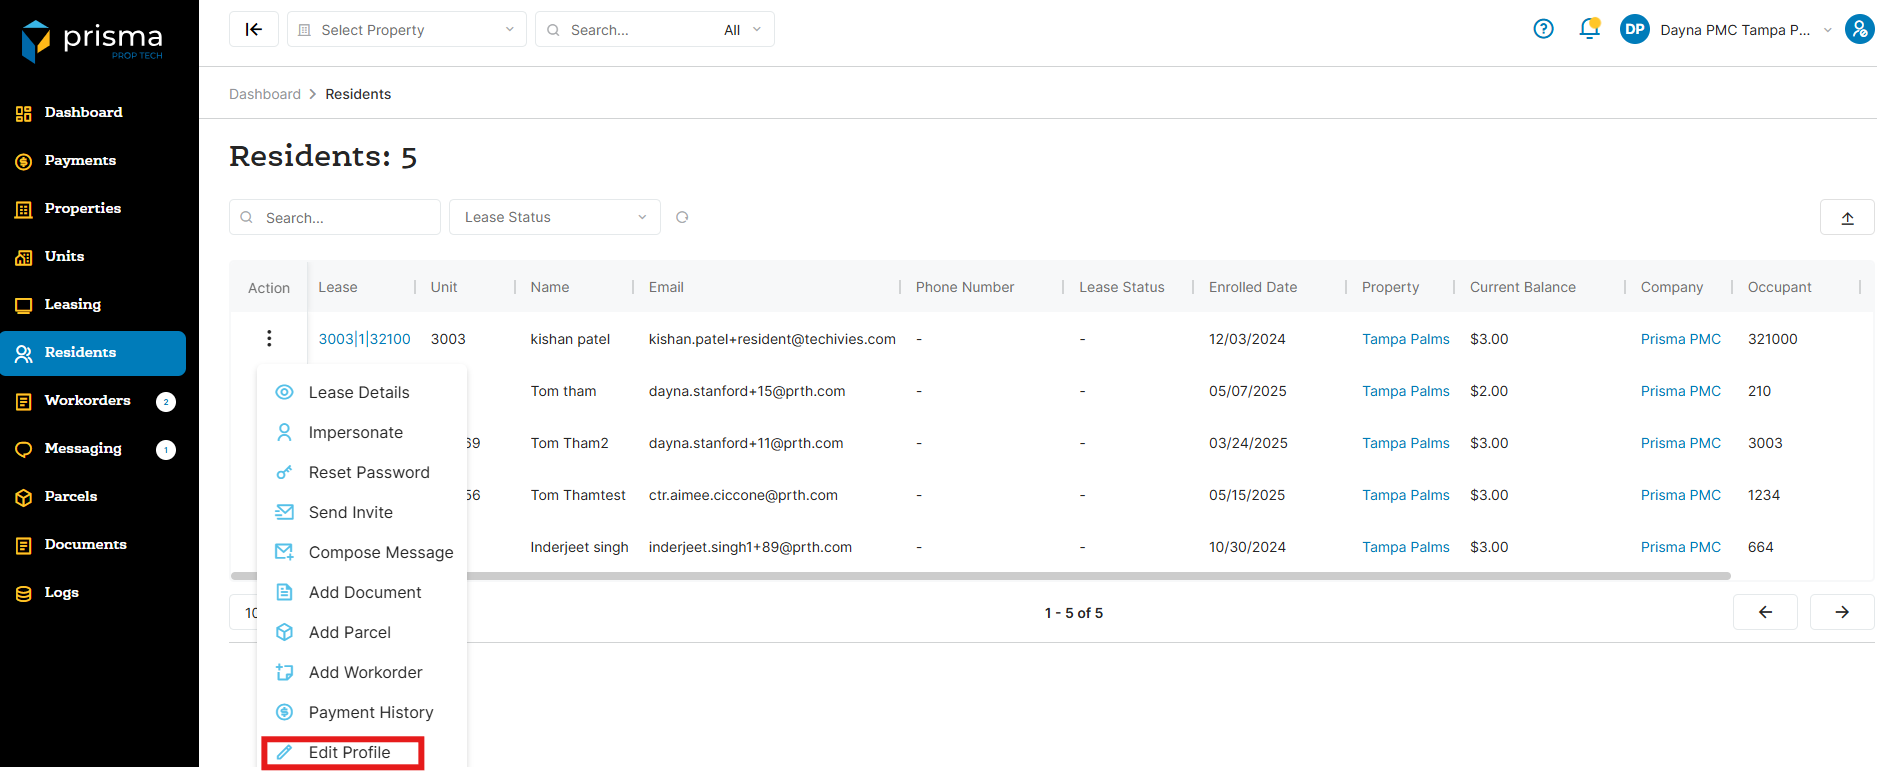Viewport: 1877px width, 771px height.
Task: Open the three-dot action menu for kishan patel
Action: coord(269,339)
